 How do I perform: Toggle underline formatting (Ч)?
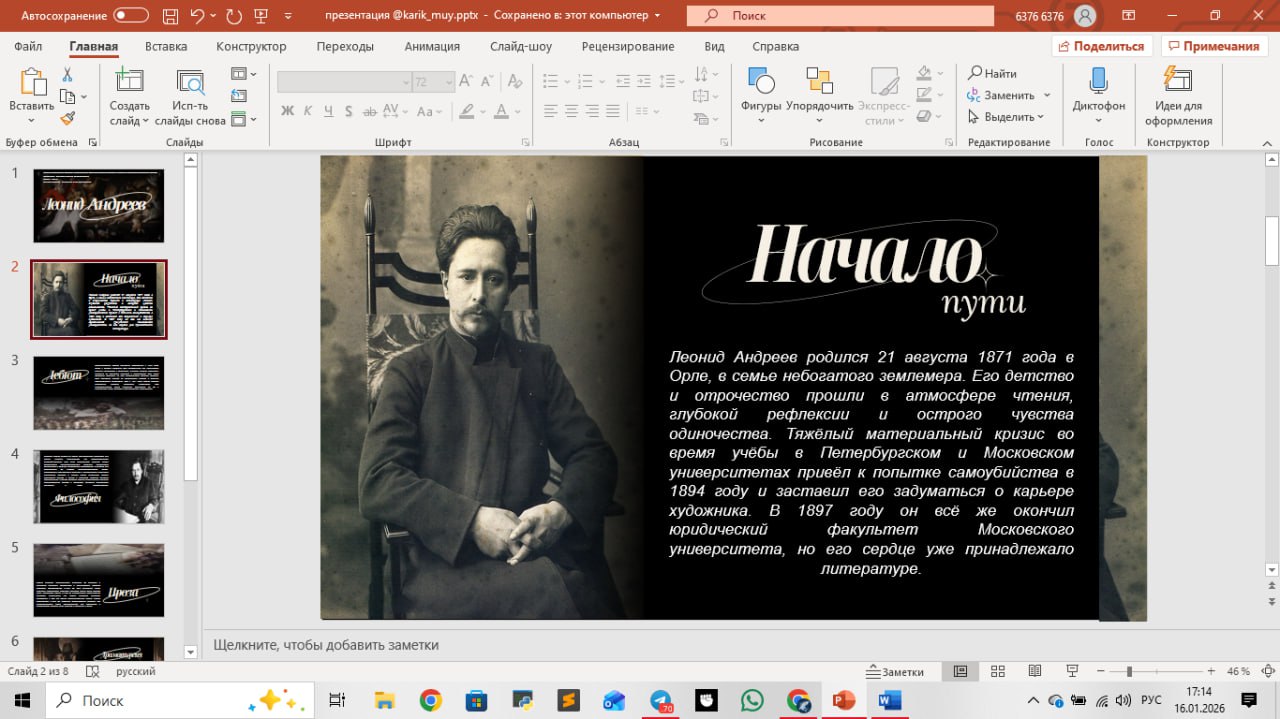click(x=328, y=111)
